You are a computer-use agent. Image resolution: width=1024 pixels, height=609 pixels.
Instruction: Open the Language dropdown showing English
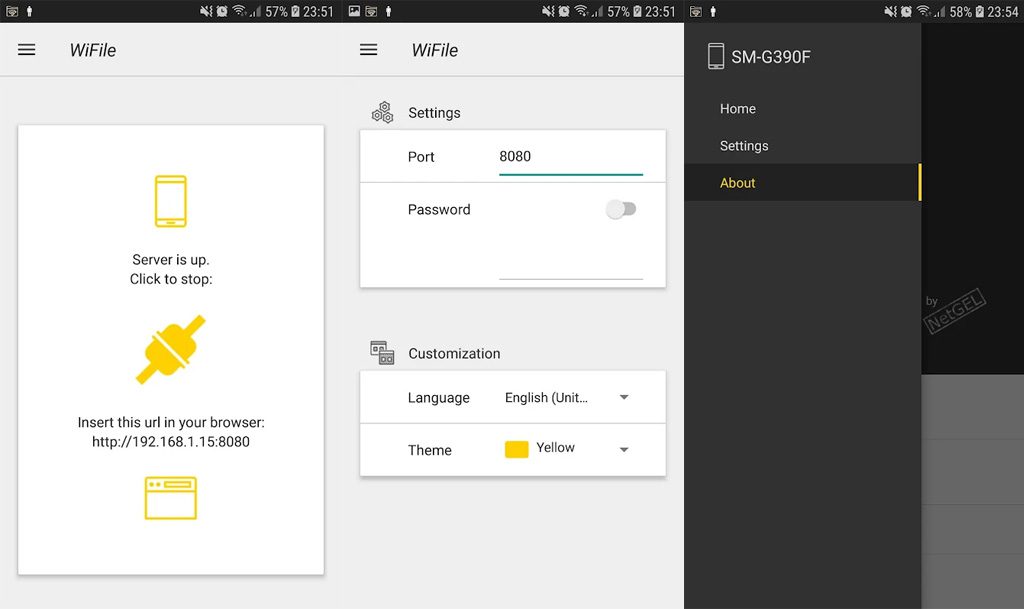pos(567,398)
